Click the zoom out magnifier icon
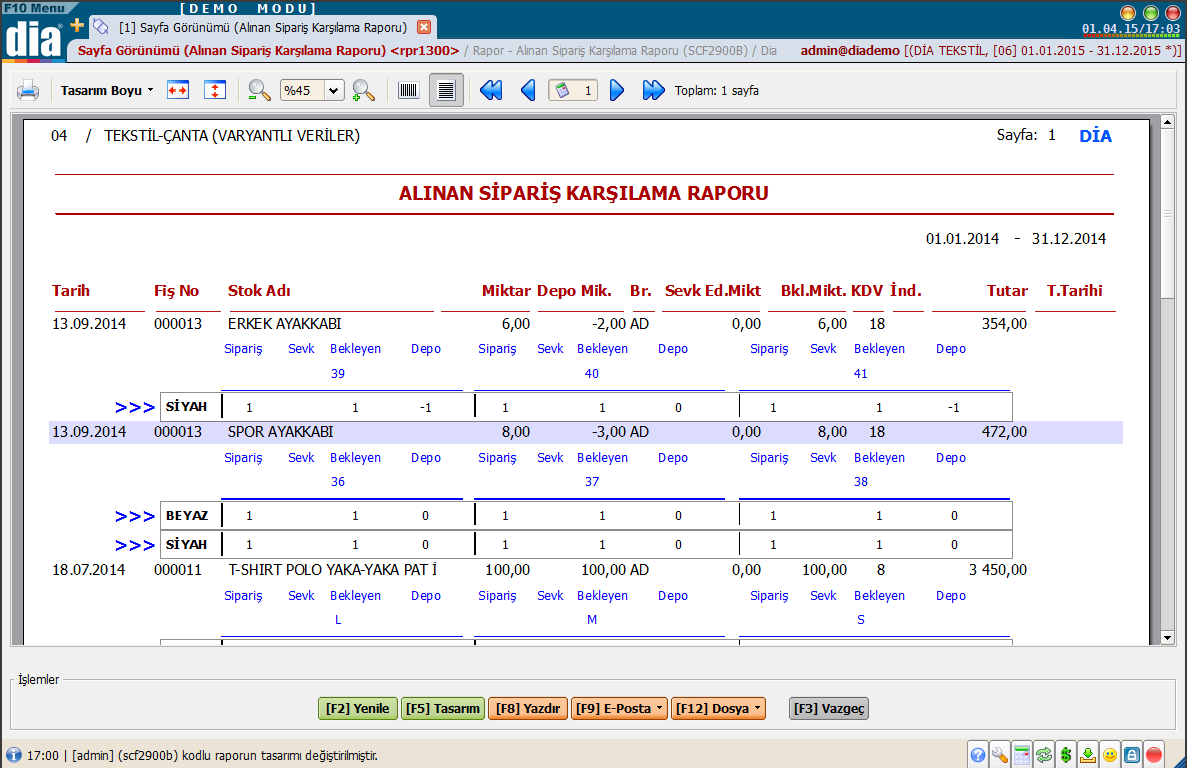 tap(259, 90)
